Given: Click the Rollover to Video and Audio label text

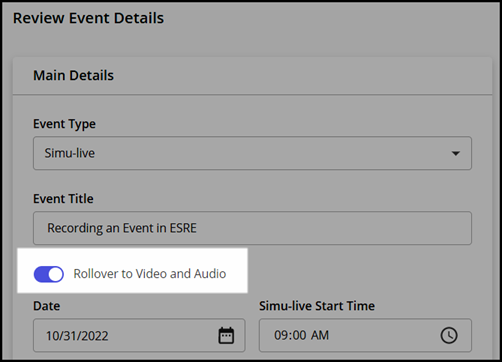Looking at the screenshot, I should click(150, 274).
